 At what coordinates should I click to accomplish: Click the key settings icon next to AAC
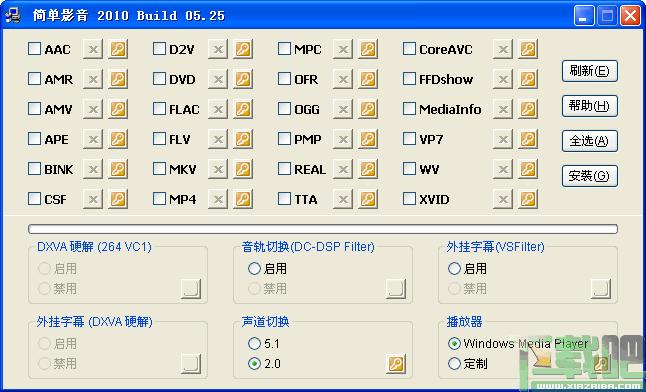tap(118, 49)
